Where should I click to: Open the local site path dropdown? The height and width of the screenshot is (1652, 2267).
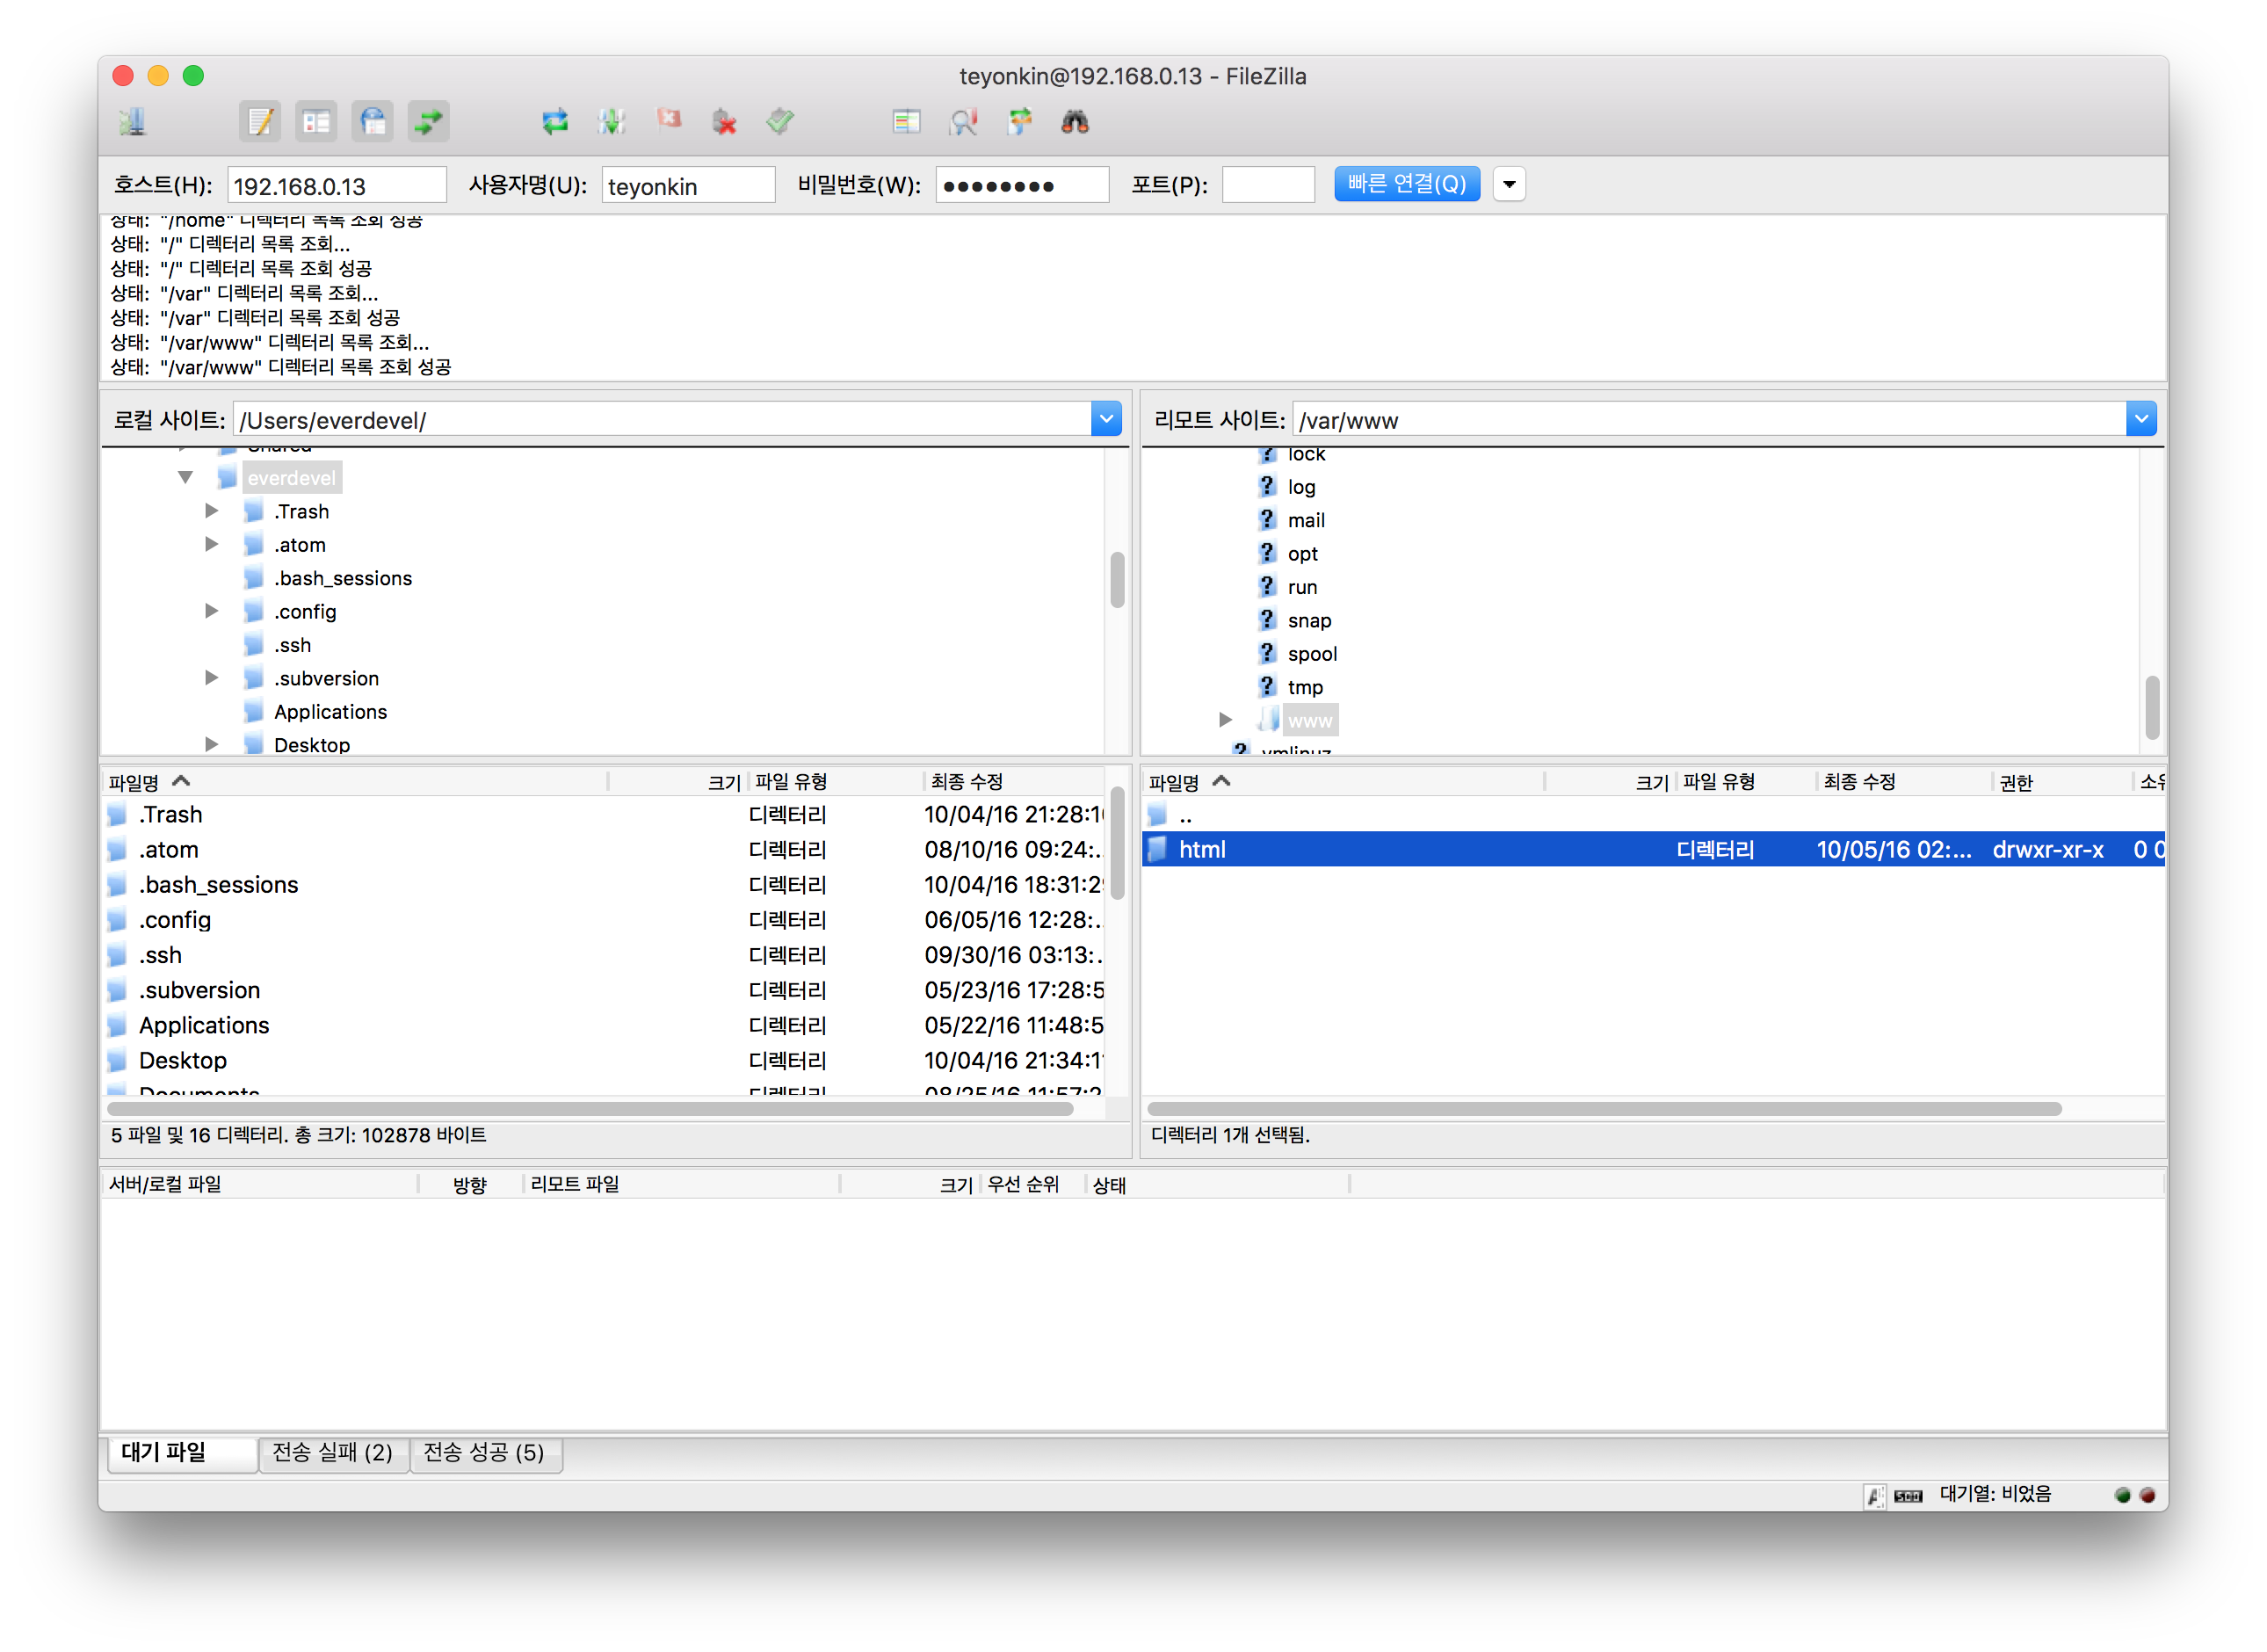pyautogui.click(x=1106, y=419)
